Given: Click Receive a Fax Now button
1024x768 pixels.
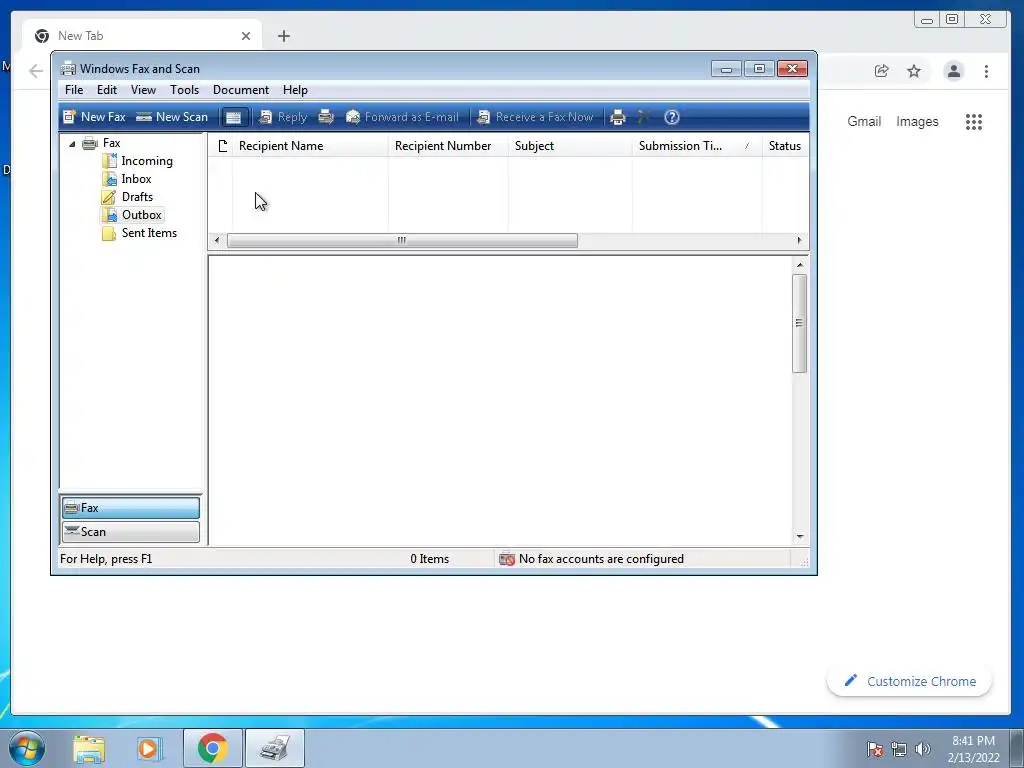Looking at the screenshot, I should (x=535, y=117).
